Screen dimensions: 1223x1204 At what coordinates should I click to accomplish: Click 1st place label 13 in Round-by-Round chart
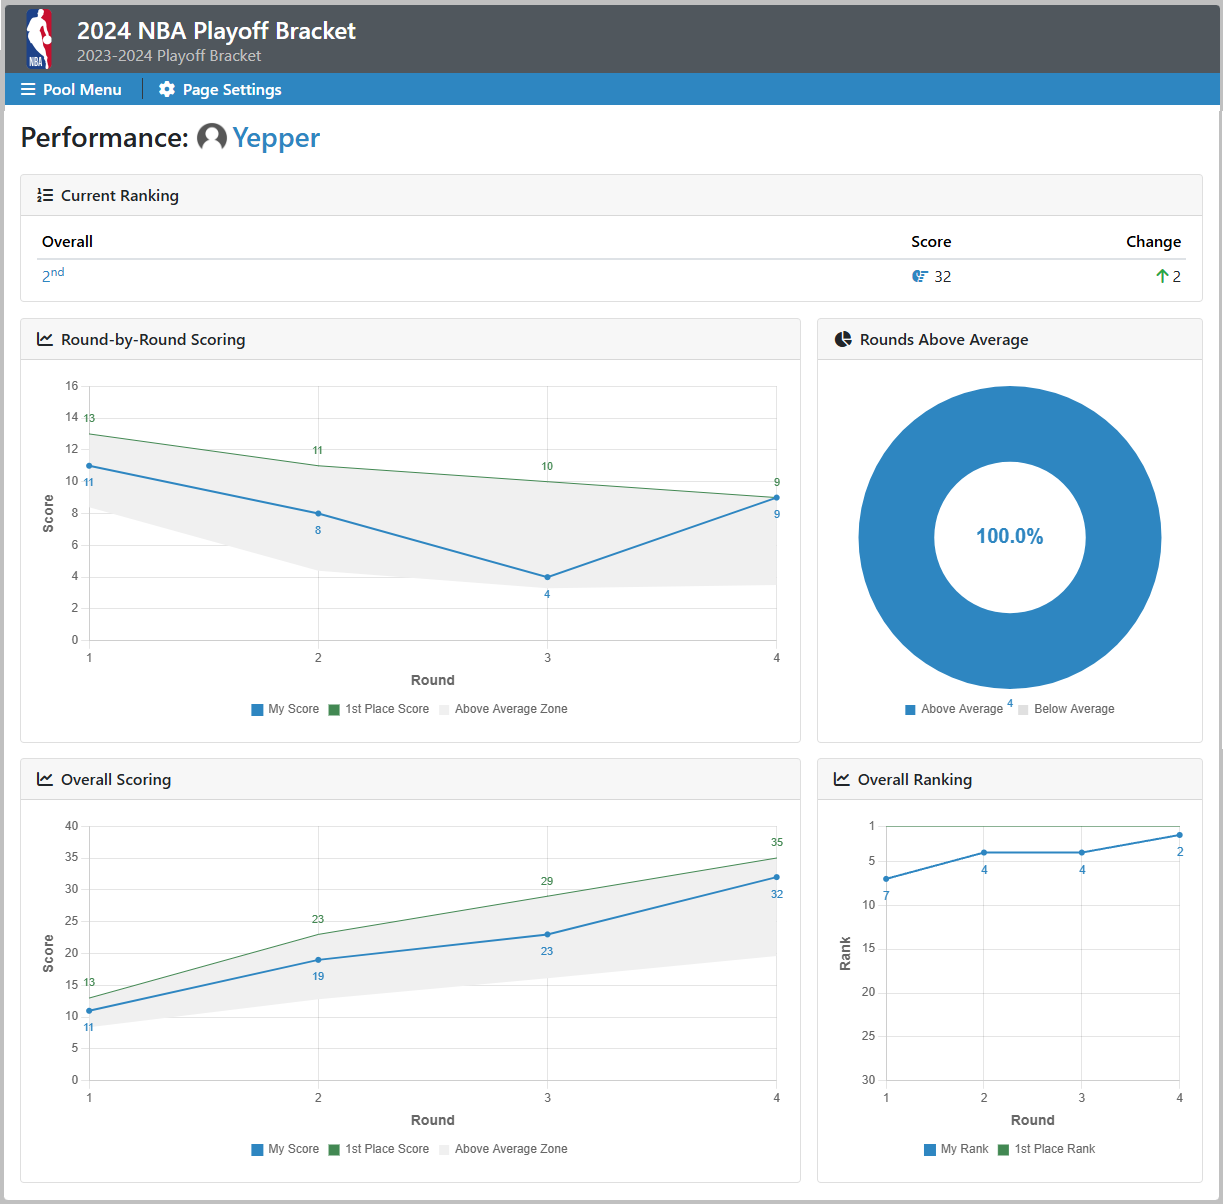[89, 418]
